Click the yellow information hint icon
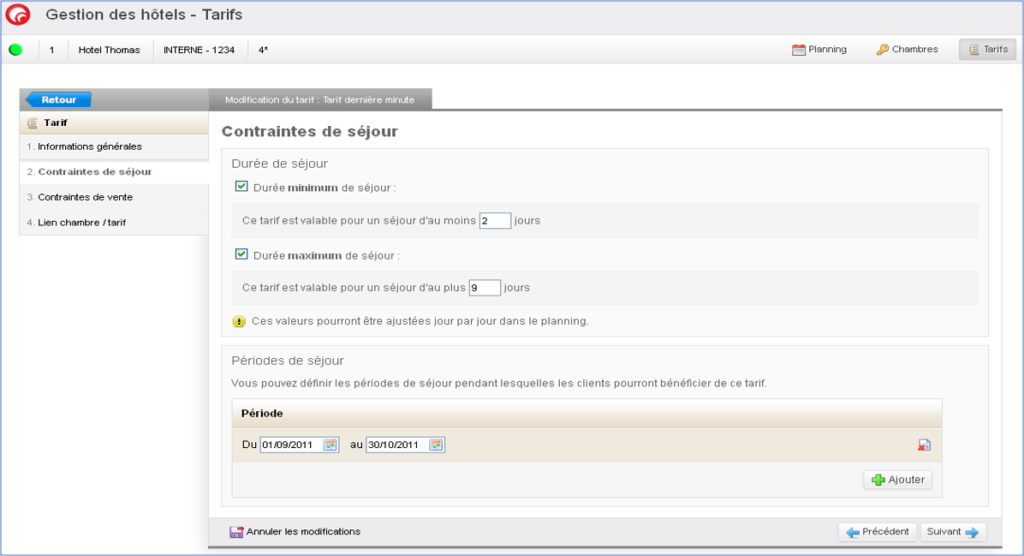This screenshot has width=1024, height=556. 239,322
